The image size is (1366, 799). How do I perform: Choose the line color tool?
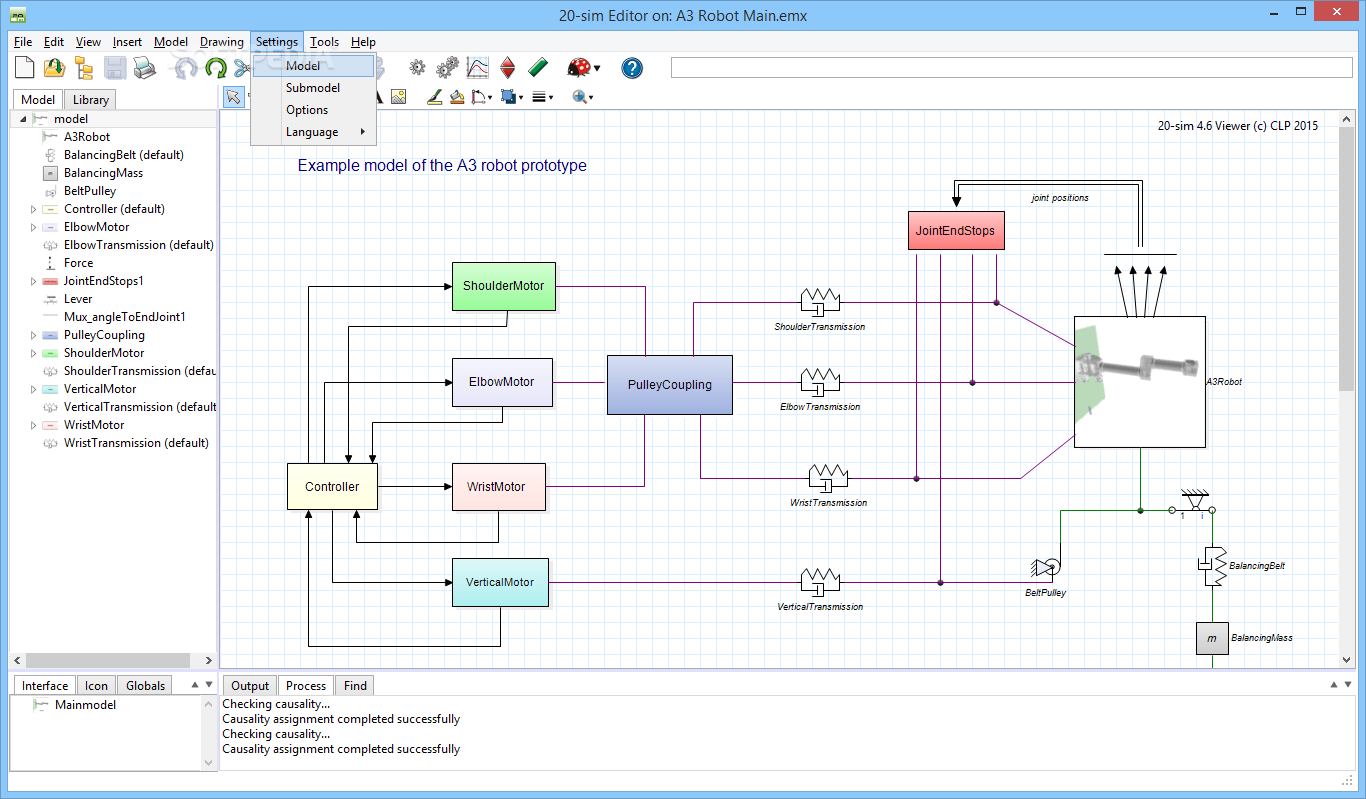(435, 97)
